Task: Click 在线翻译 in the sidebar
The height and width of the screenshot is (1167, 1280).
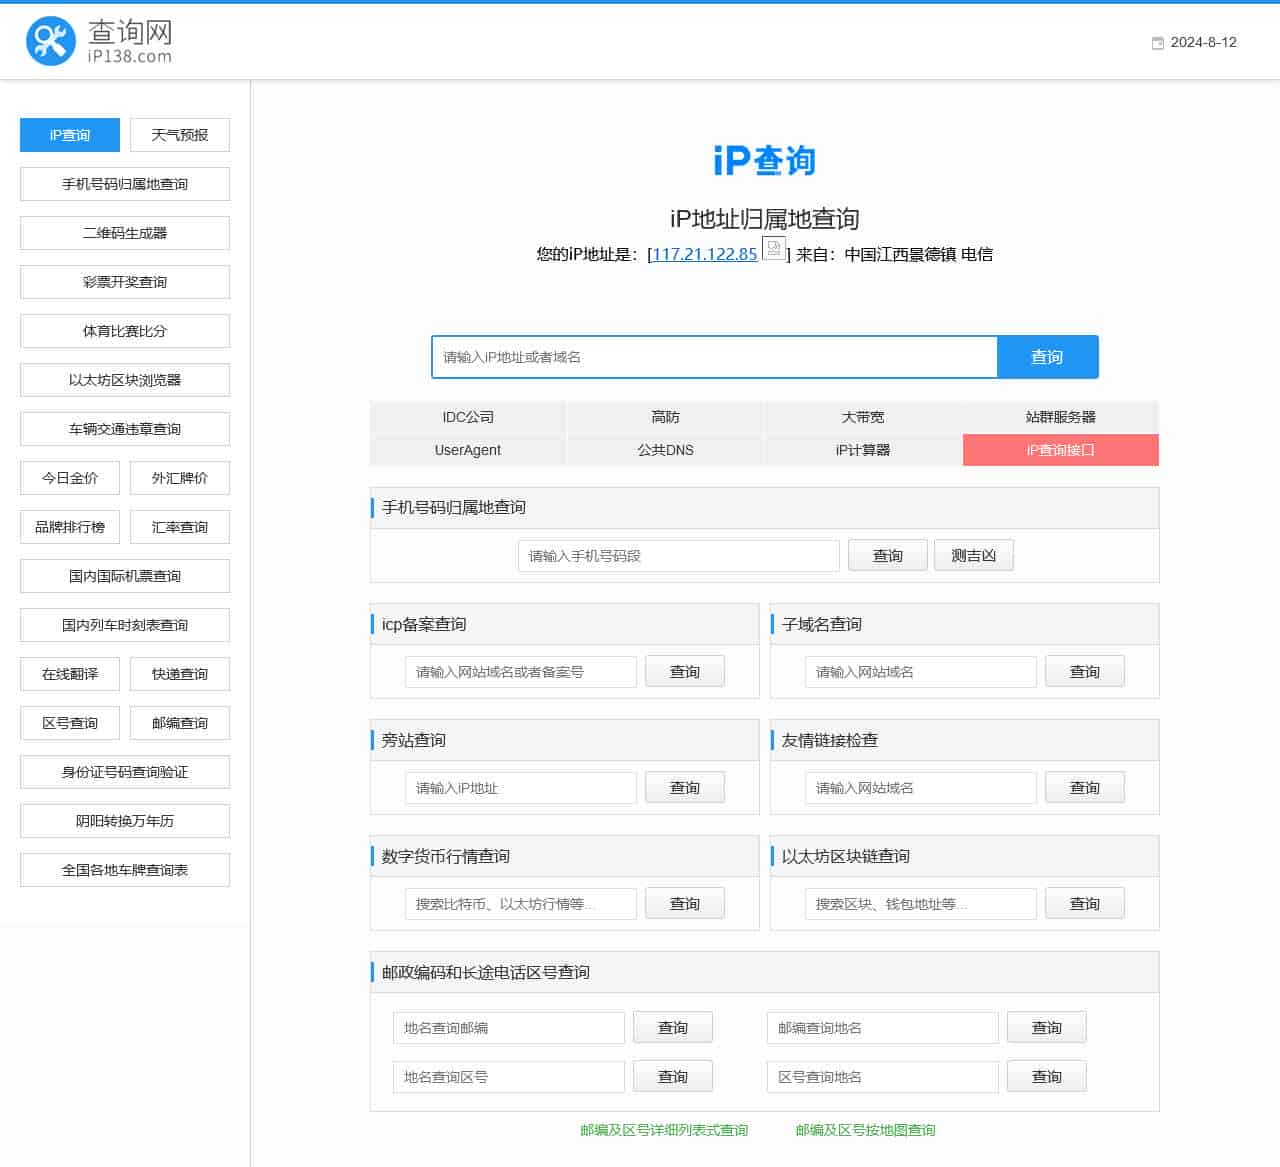Action: (x=70, y=674)
